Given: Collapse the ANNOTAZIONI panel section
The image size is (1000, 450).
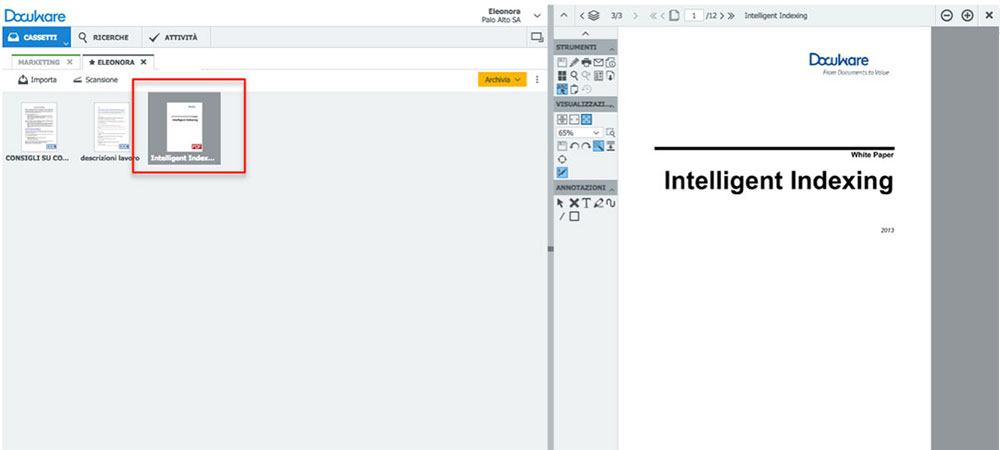Looking at the screenshot, I should (612, 189).
